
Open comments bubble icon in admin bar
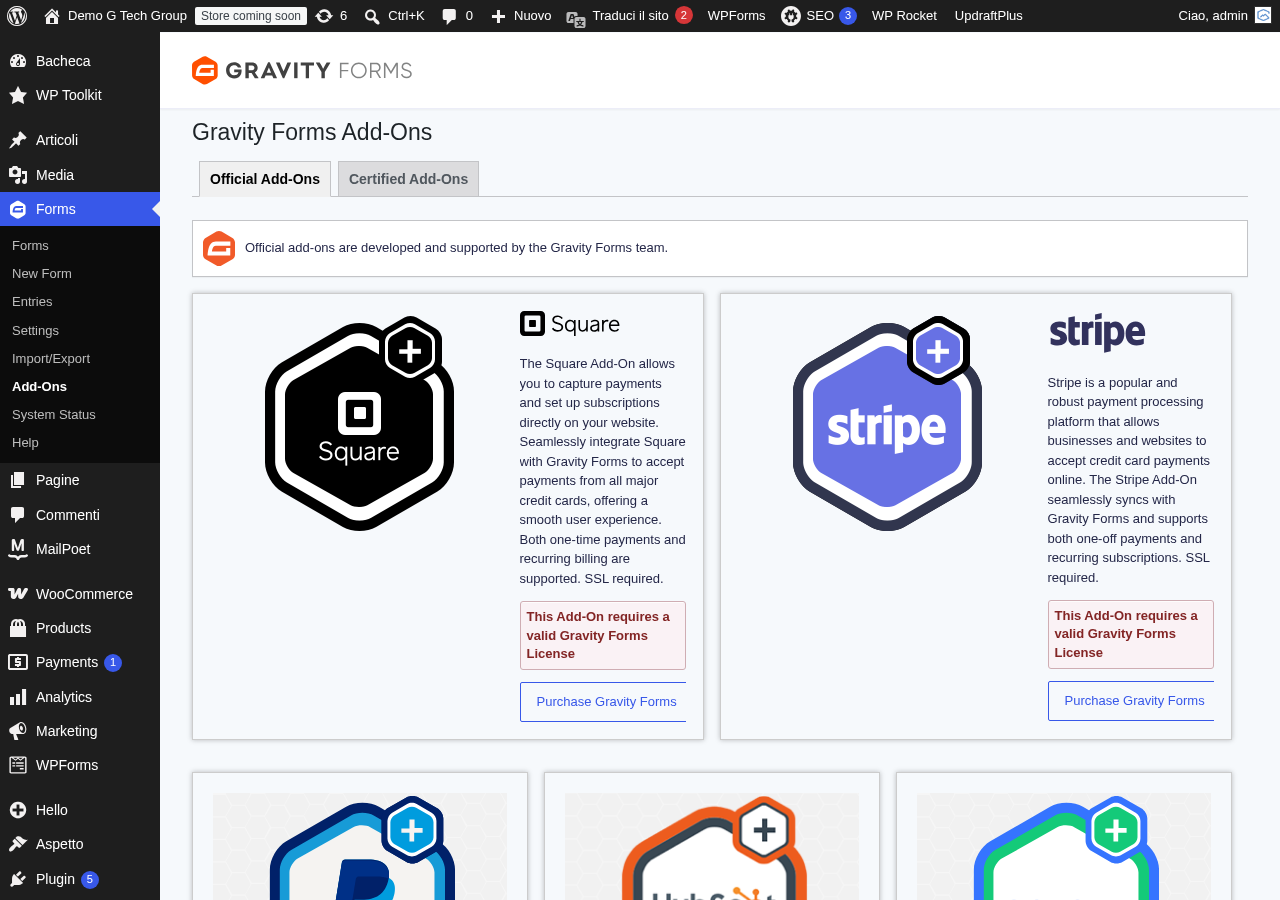tap(449, 16)
